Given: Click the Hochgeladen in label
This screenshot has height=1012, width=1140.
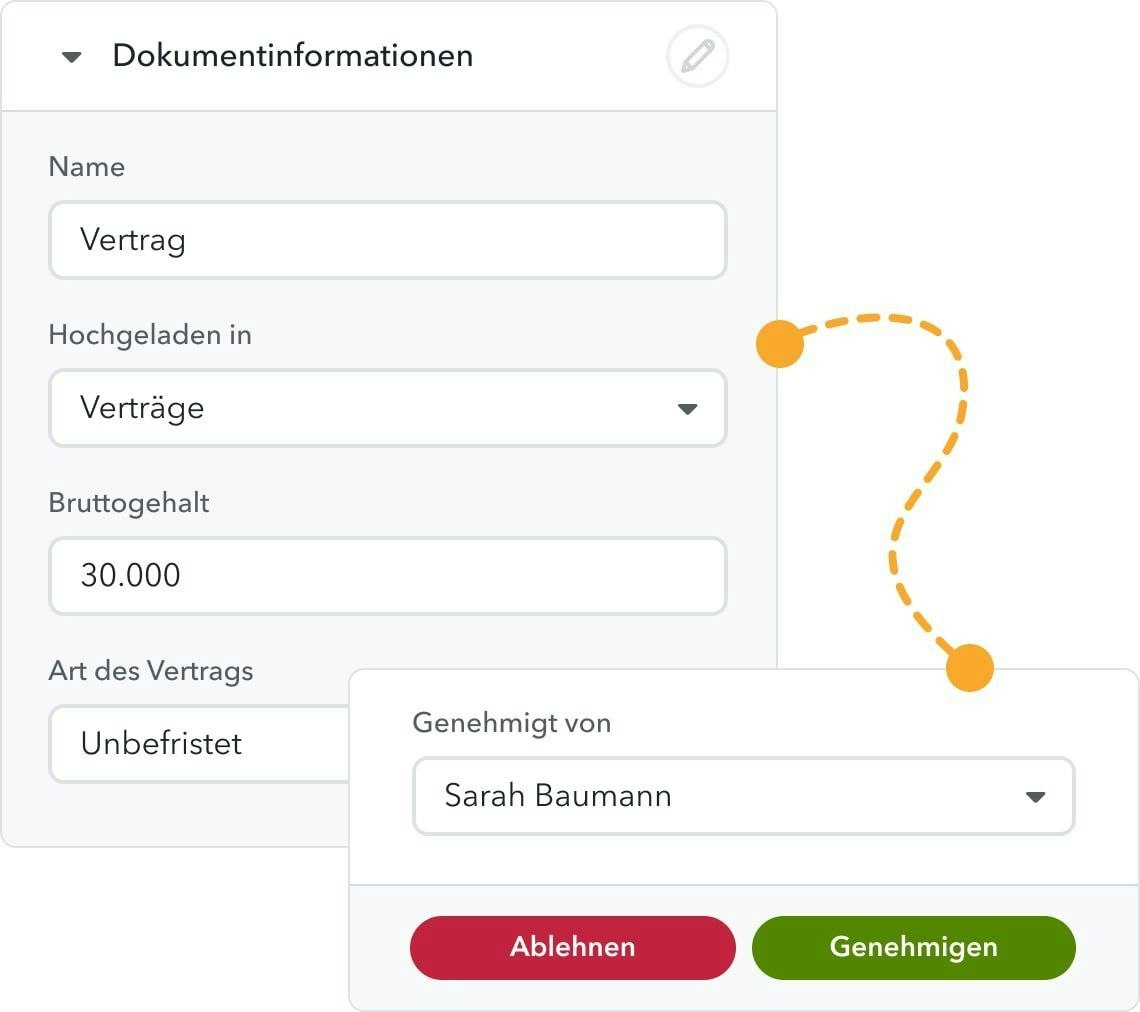Looking at the screenshot, I should click(x=150, y=335).
